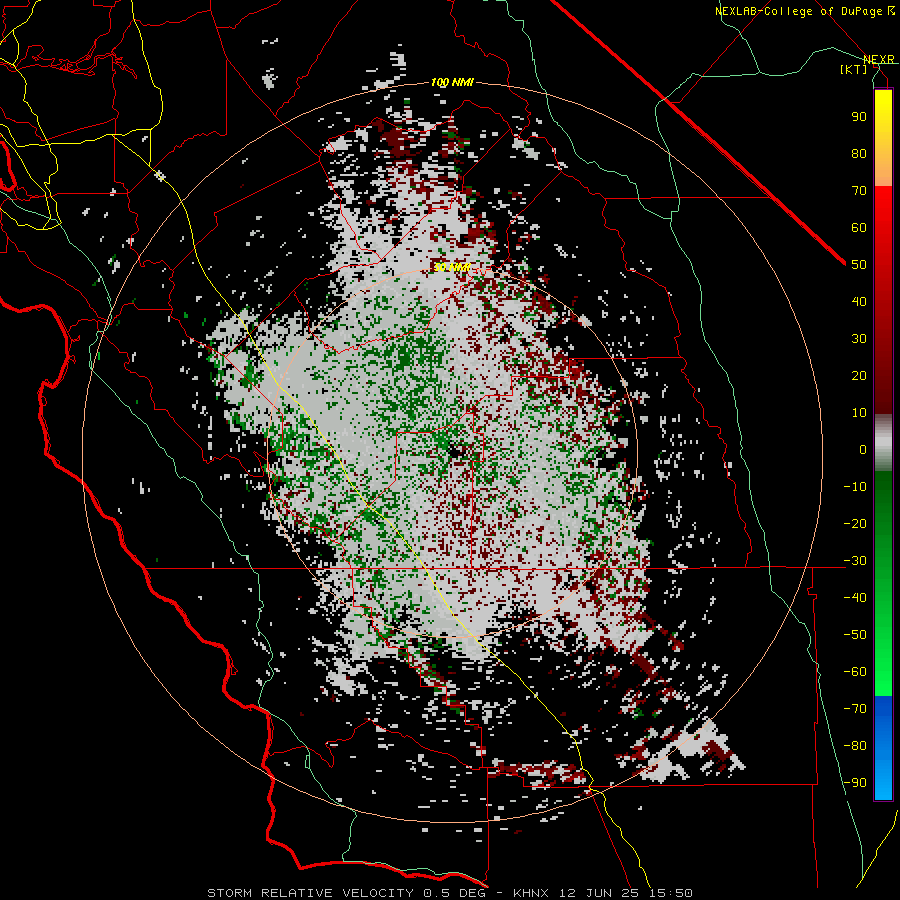Click the '10' value on the velocity scale
The width and height of the screenshot is (900, 900).
(x=859, y=413)
